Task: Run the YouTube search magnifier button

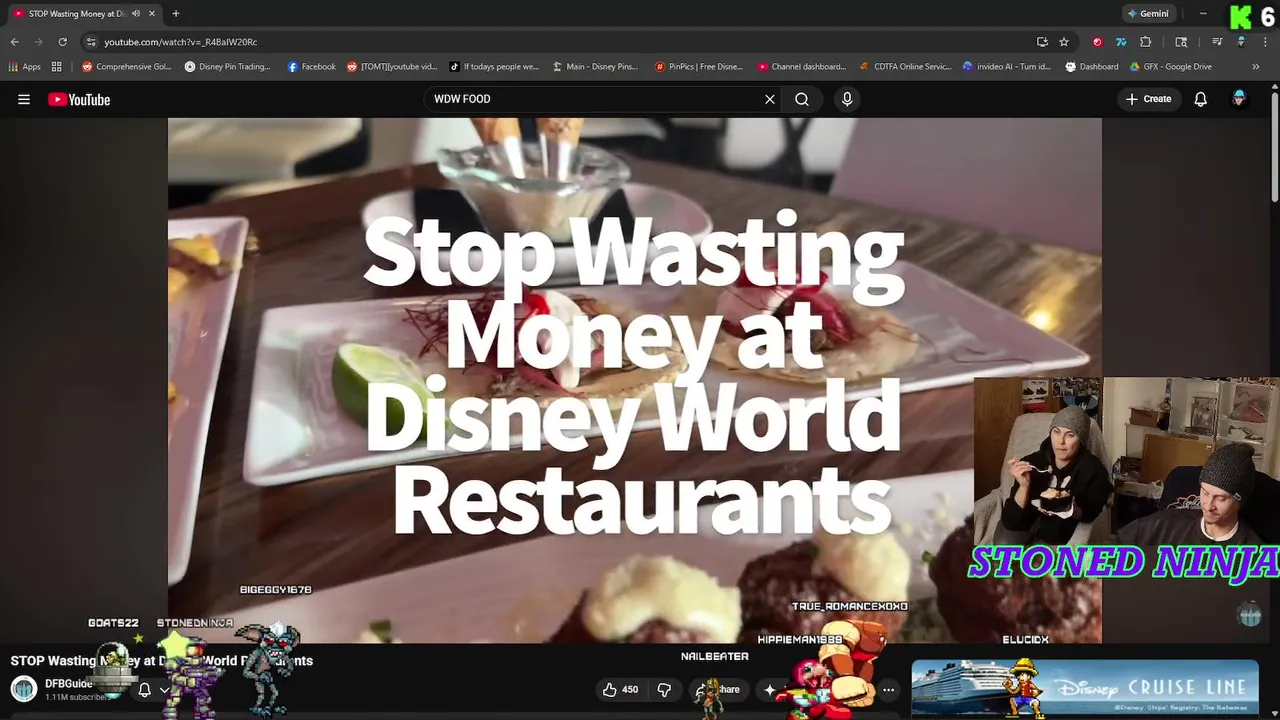Action: click(x=802, y=99)
